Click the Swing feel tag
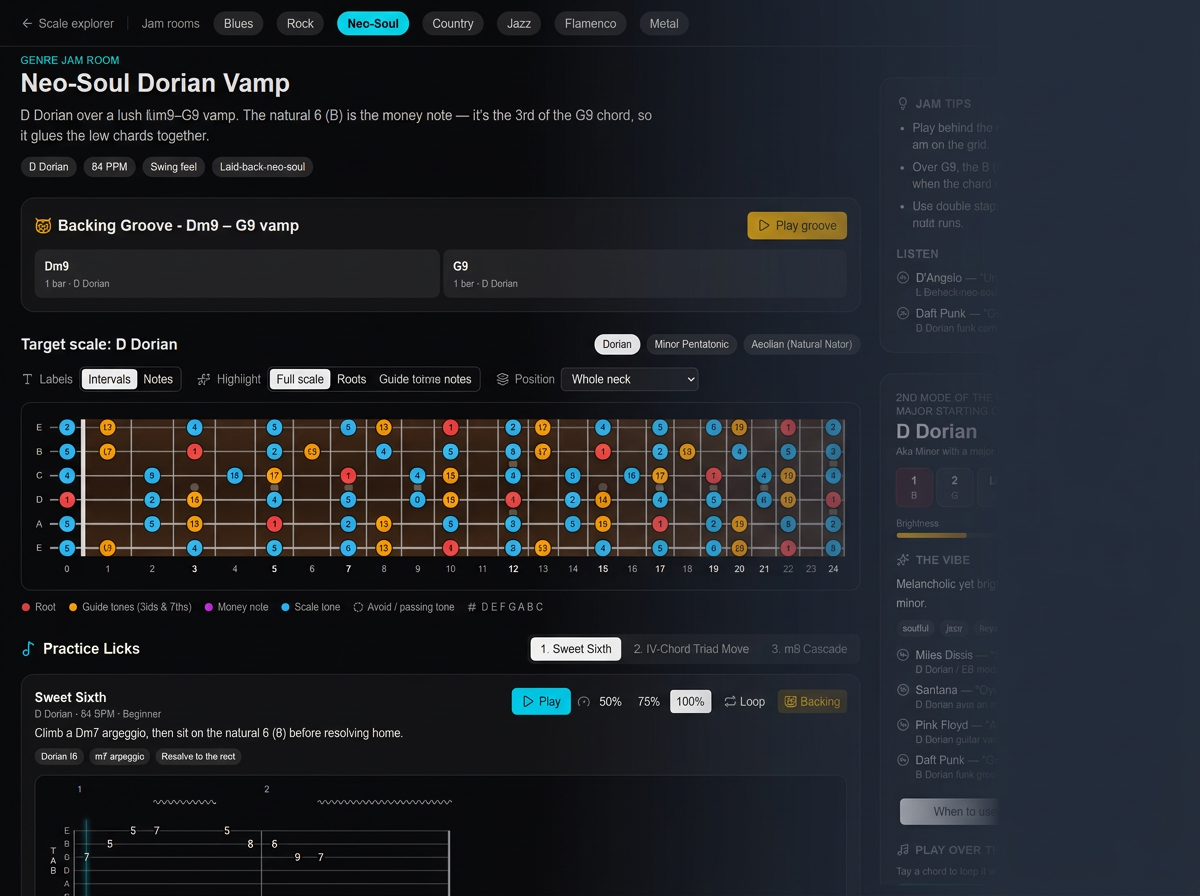 (174, 167)
